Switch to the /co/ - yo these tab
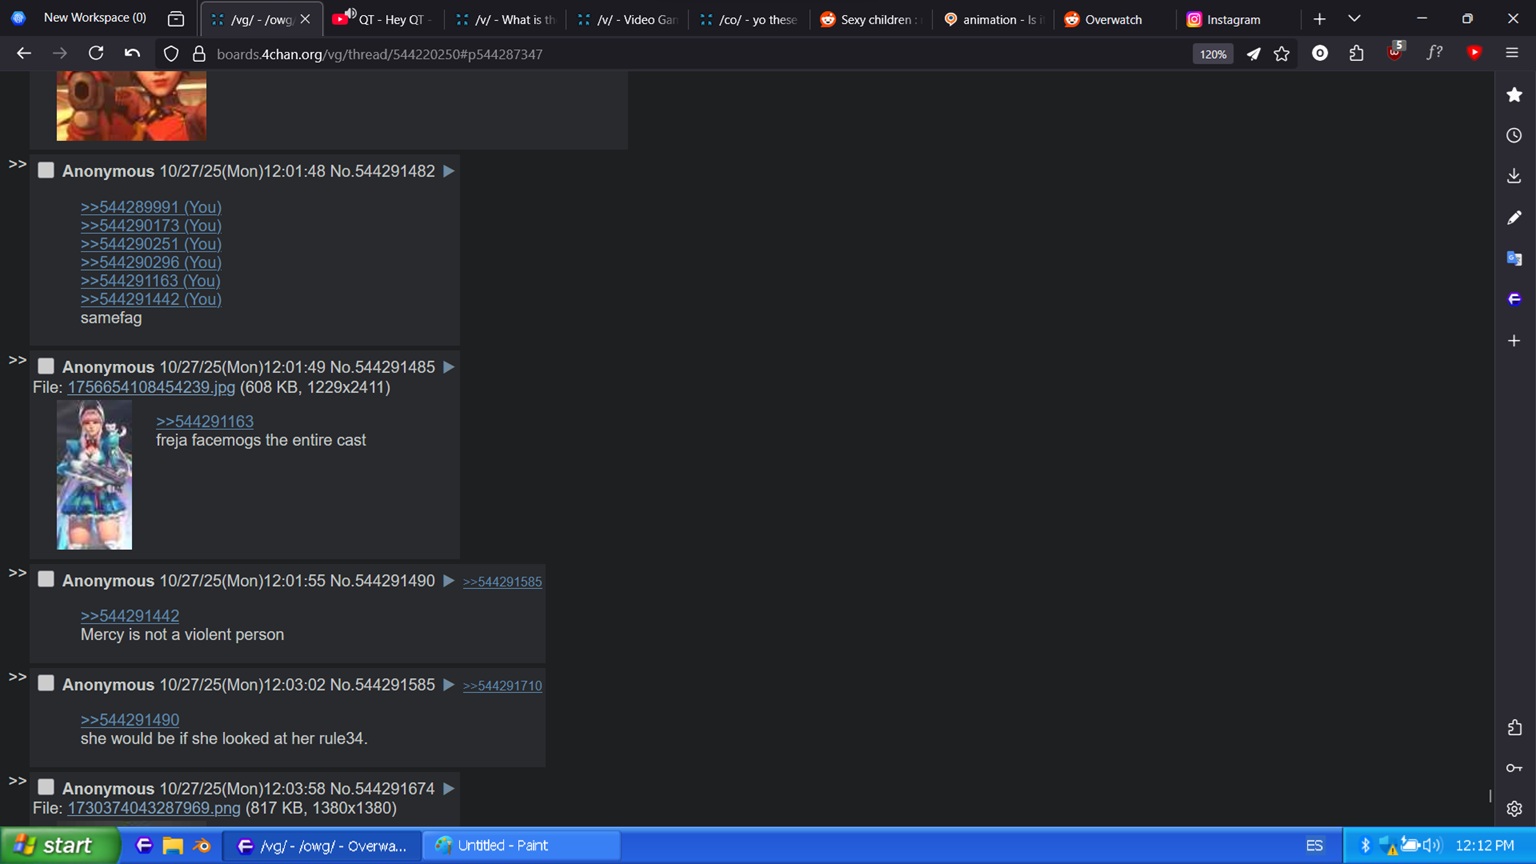The height and width of the screenshot is (864, 1536). coord(749,19)
